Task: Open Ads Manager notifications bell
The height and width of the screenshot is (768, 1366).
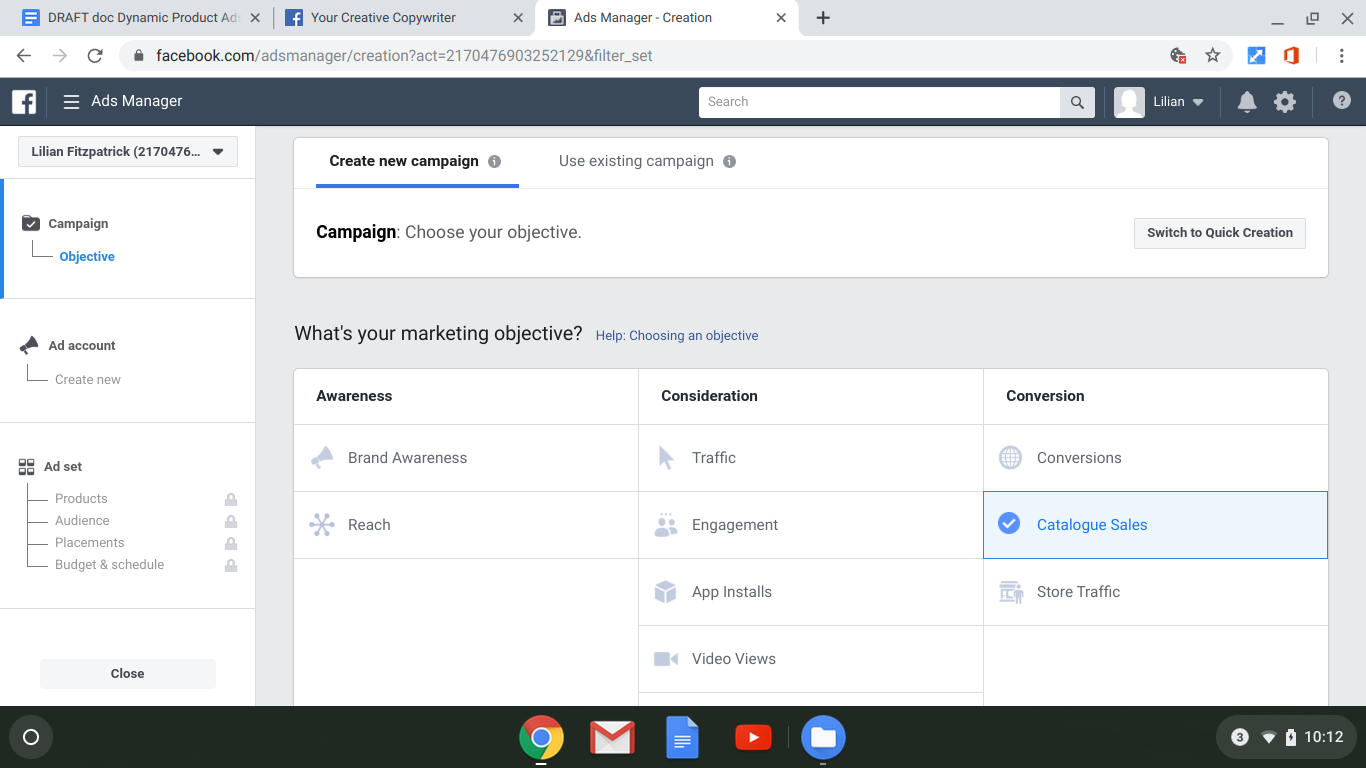Action: point(1246,101)
